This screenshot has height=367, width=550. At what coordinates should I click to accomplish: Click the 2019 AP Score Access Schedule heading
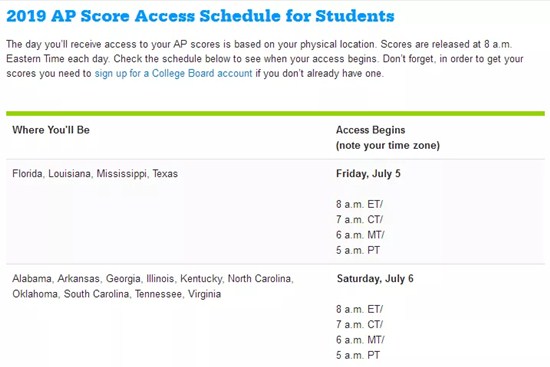pos(200,16)
